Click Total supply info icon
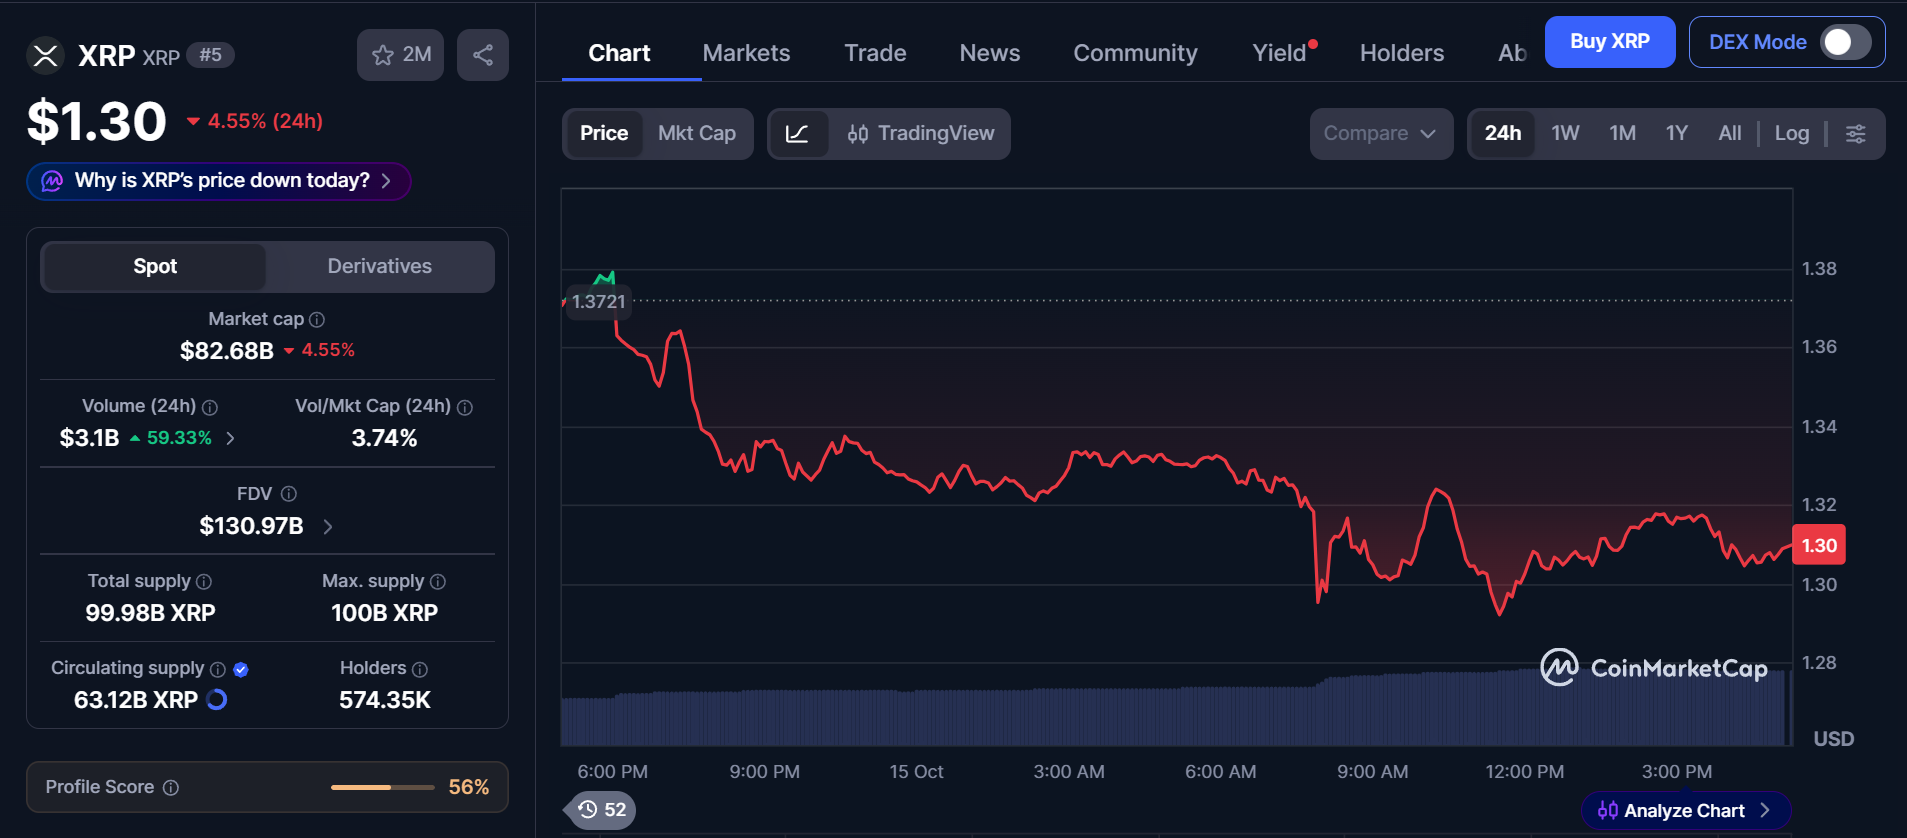Screen dimensions: 1907x838 click(x=204, y=582)
